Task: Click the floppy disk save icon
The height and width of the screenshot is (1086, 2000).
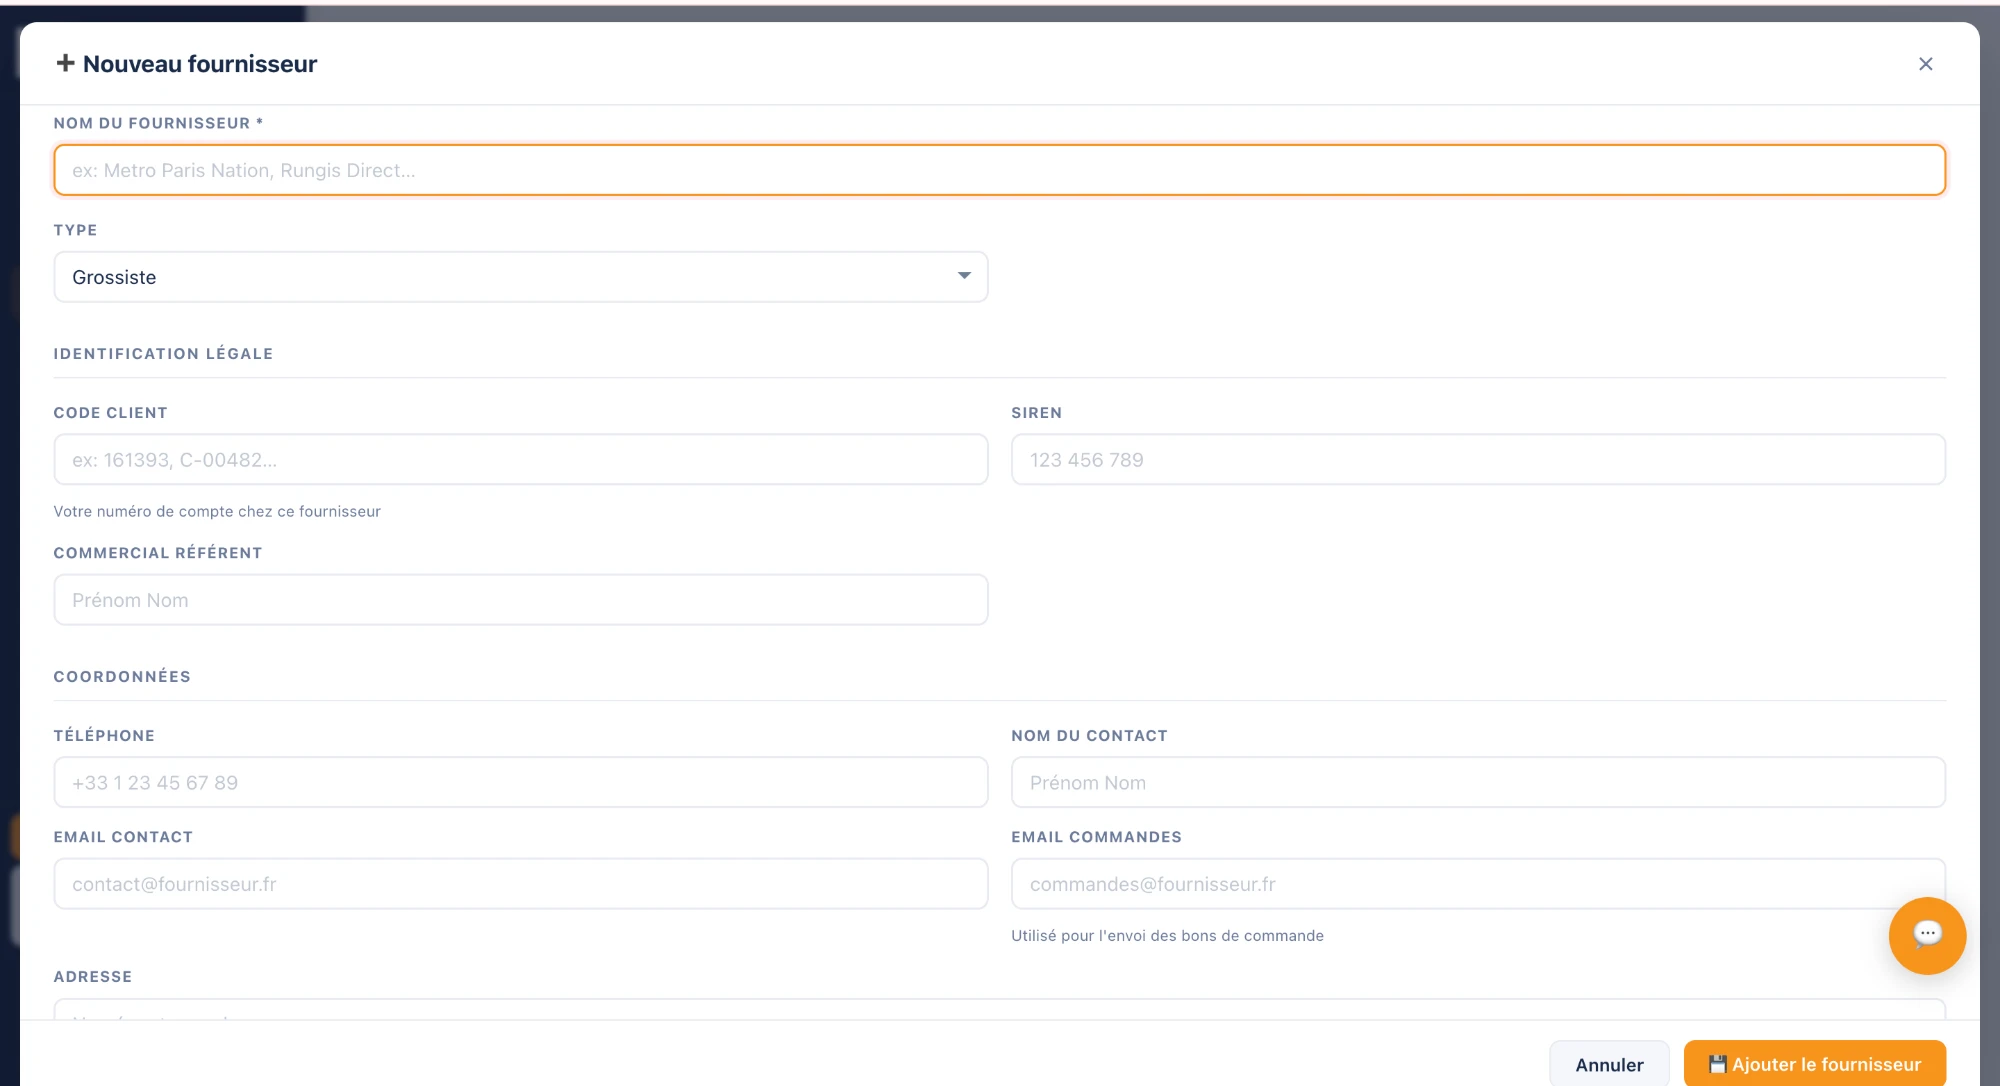Action: tap(1717, 1064)
